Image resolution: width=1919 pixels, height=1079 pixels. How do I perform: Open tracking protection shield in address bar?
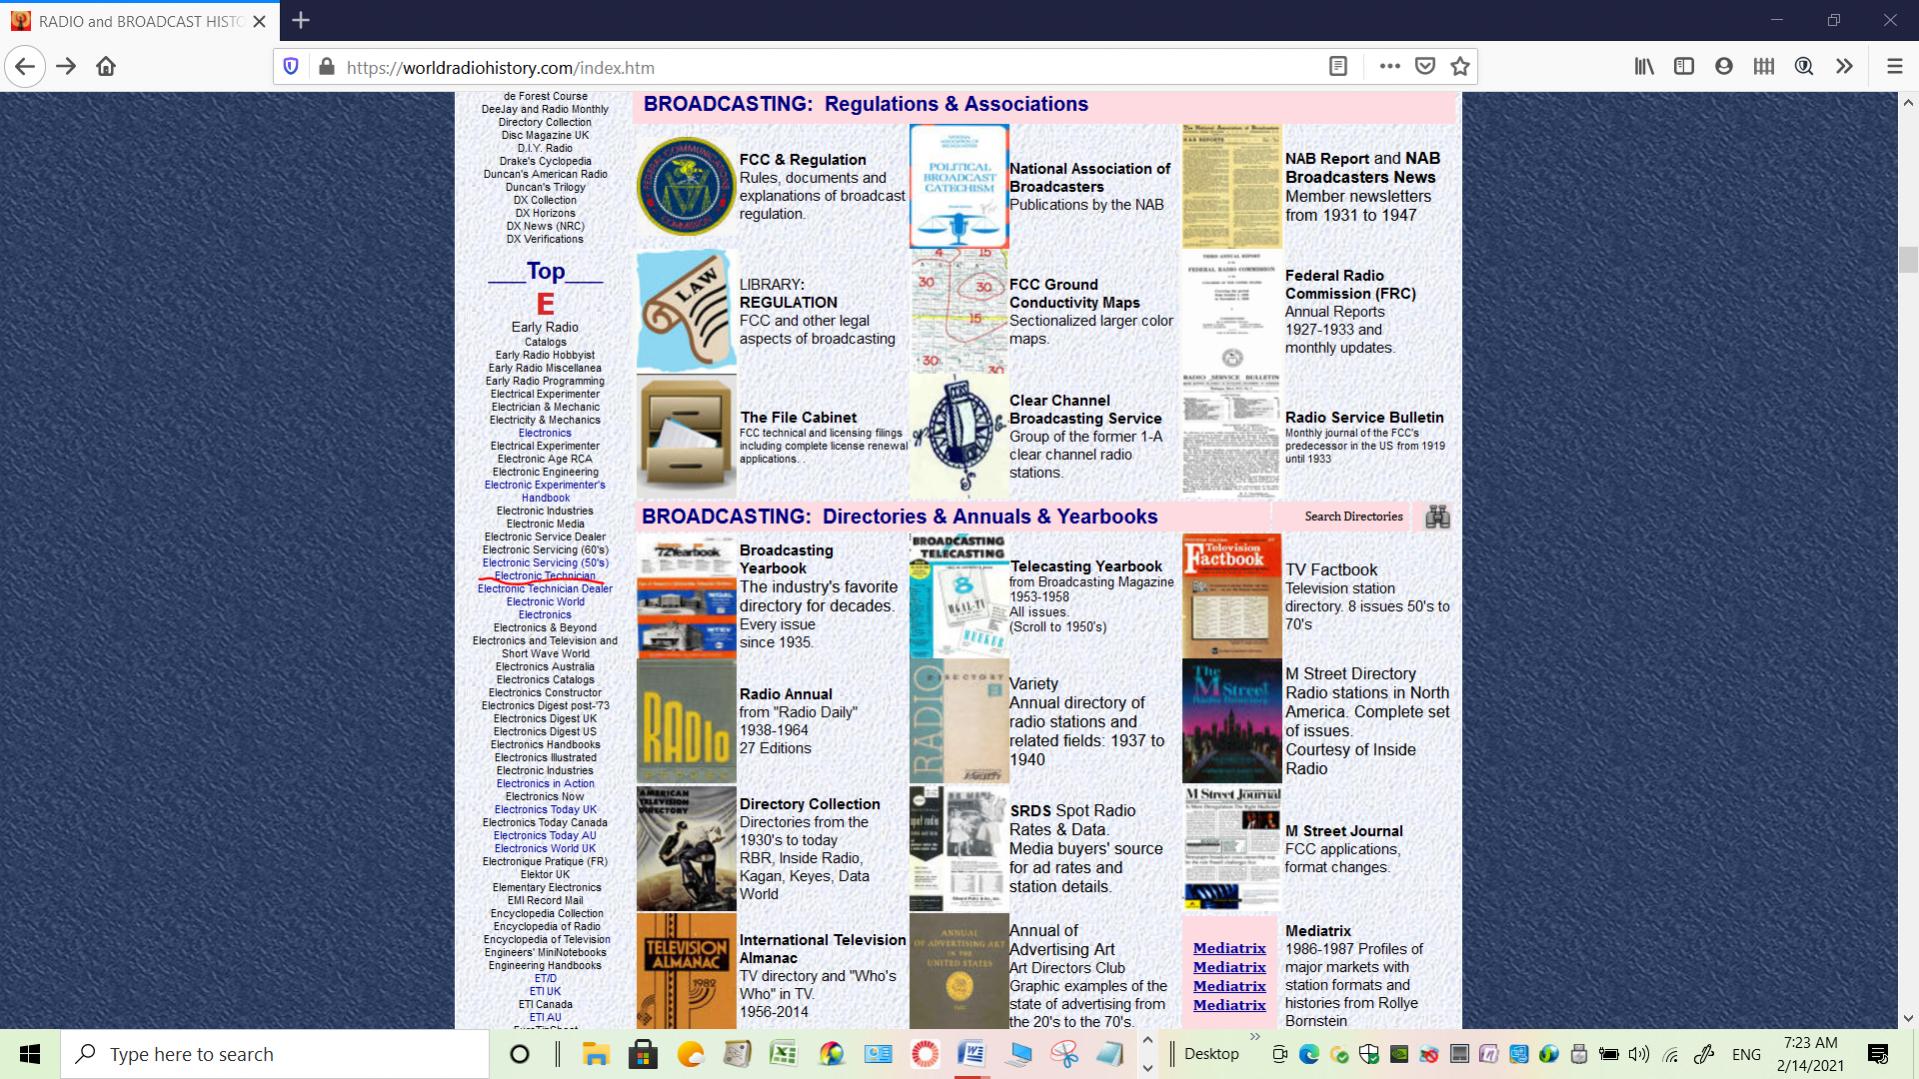(291, 67)
